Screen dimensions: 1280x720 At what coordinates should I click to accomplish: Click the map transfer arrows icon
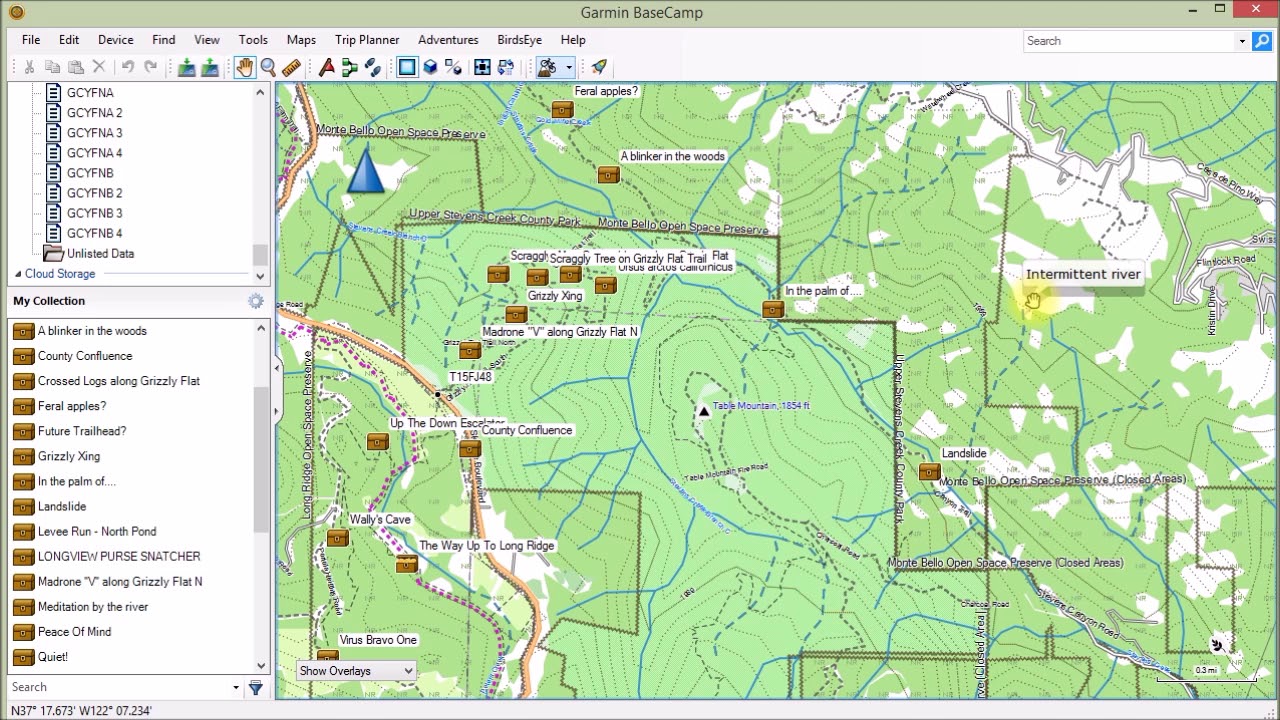506,67
